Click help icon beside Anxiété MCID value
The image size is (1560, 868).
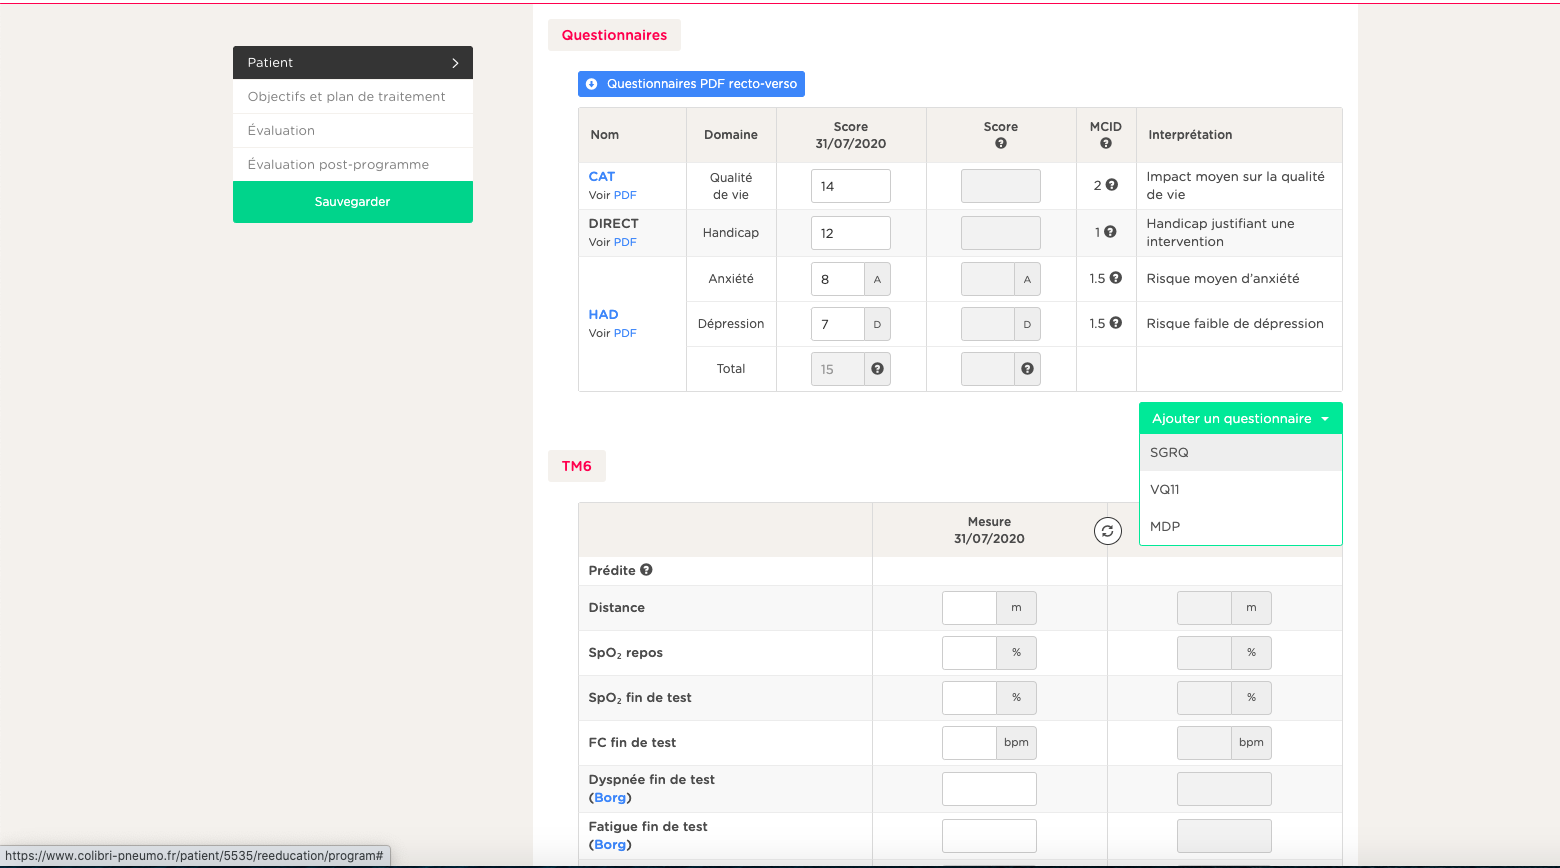click(x=1115, y=278)
